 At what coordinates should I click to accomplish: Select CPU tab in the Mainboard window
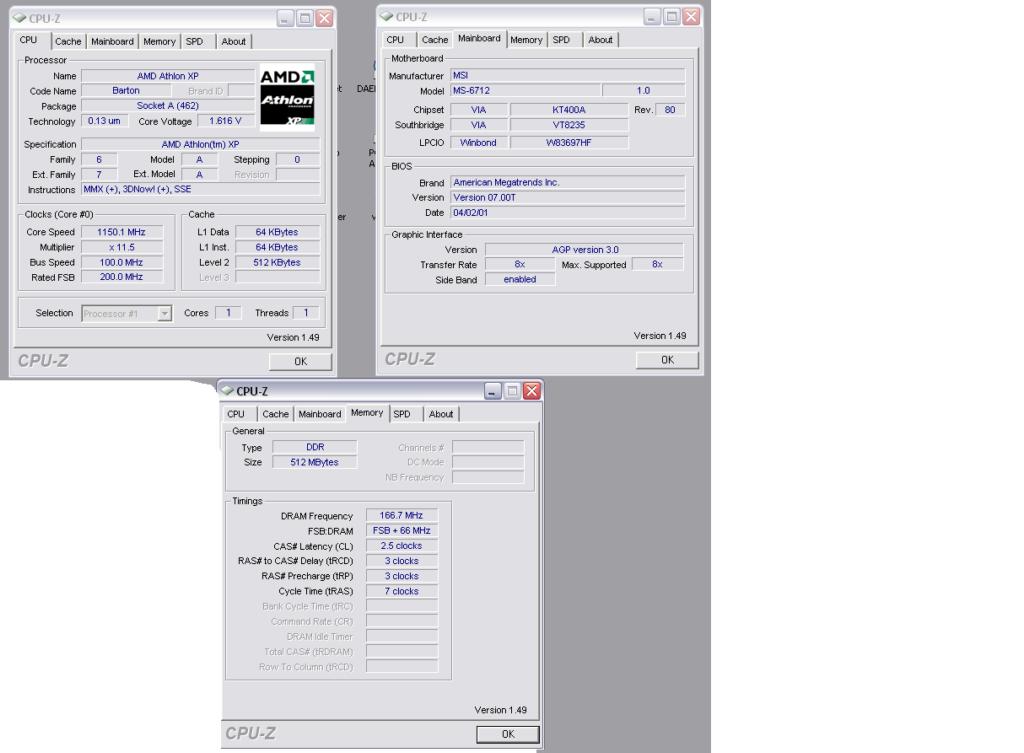[x=395, y=40]
